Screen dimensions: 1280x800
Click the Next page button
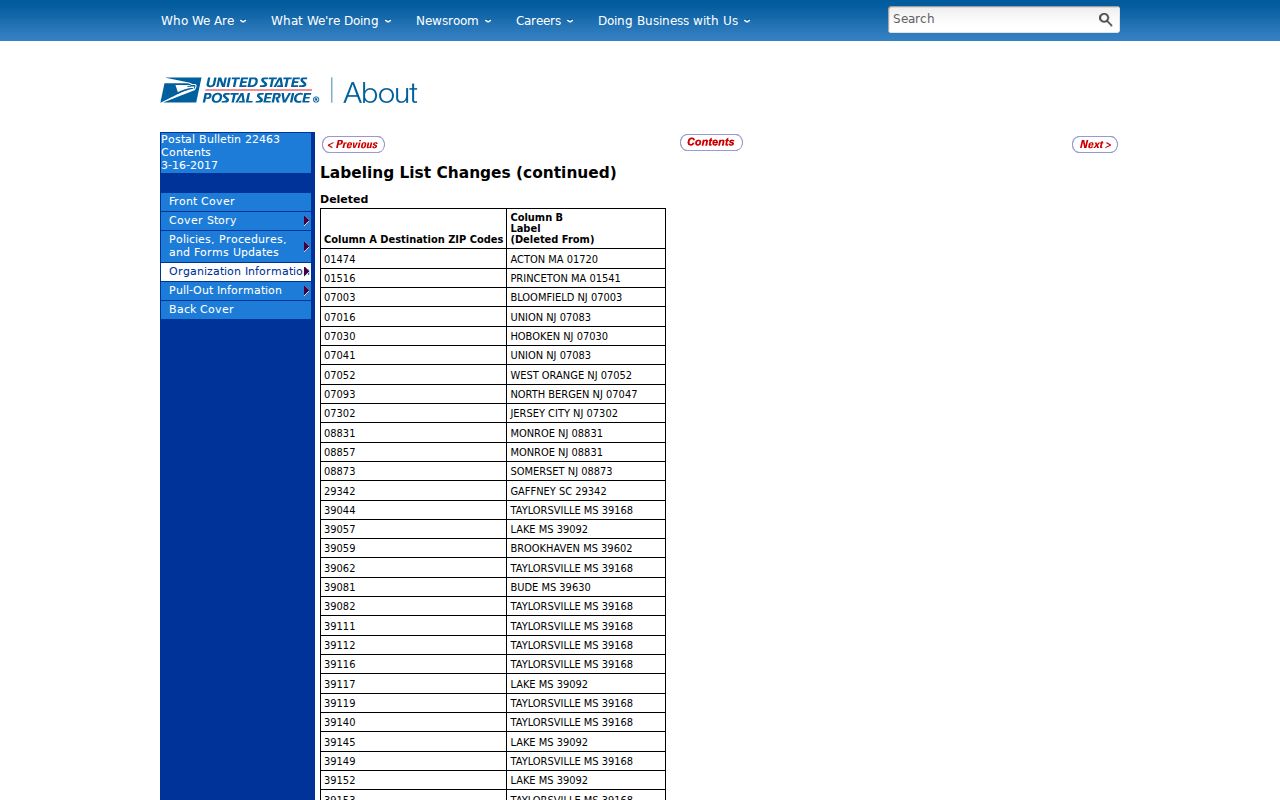1095,145
